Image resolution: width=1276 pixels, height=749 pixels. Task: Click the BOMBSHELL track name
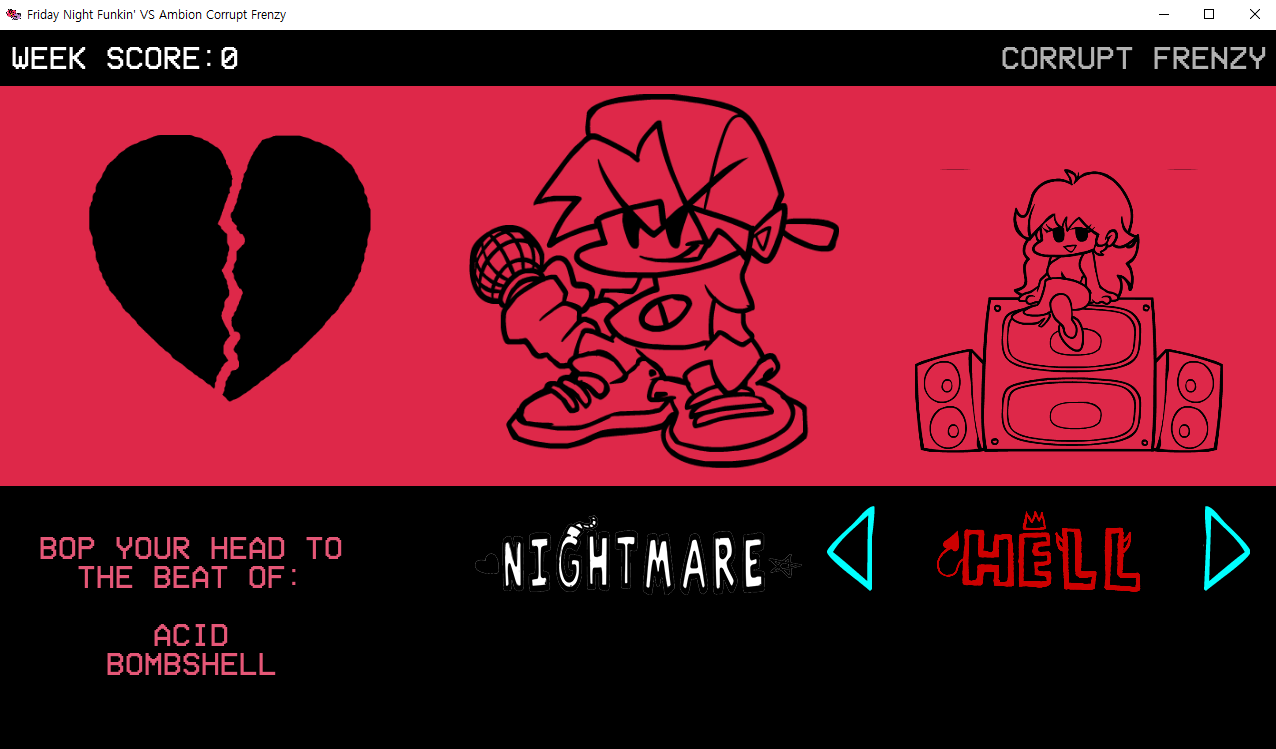pos(191,664)
